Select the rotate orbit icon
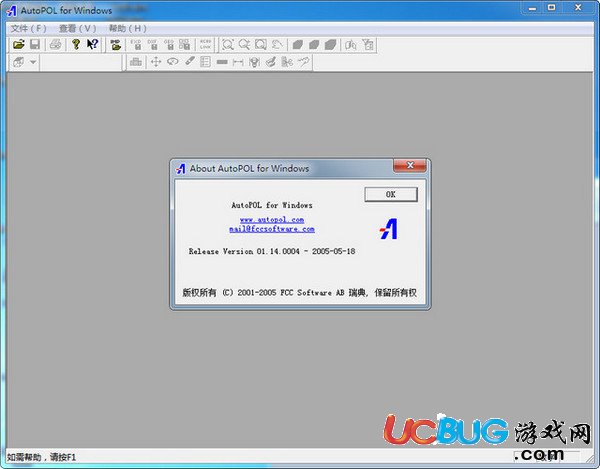 coord(173,62)
